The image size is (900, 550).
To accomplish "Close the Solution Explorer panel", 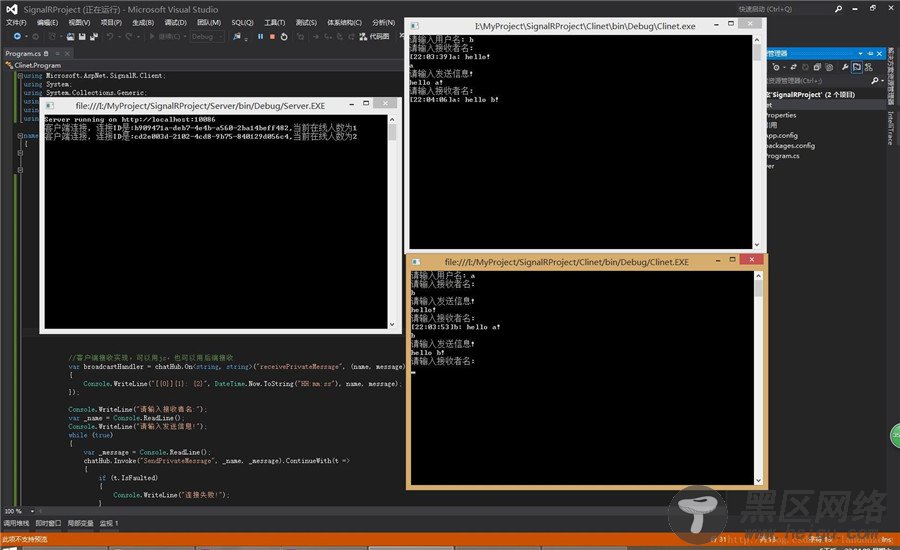I will (x=879, y=53).
